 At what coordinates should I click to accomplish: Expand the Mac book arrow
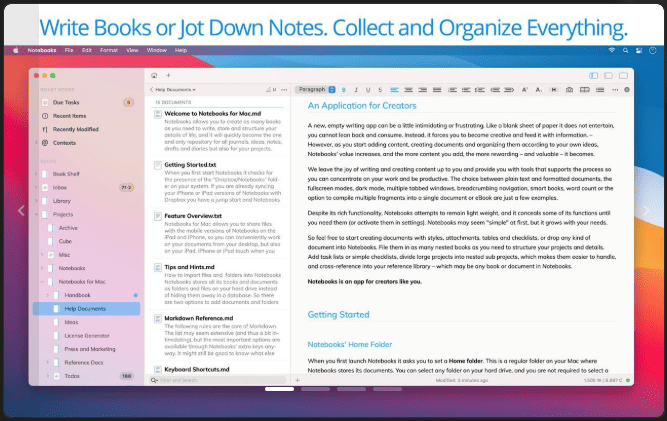(42, 255)
